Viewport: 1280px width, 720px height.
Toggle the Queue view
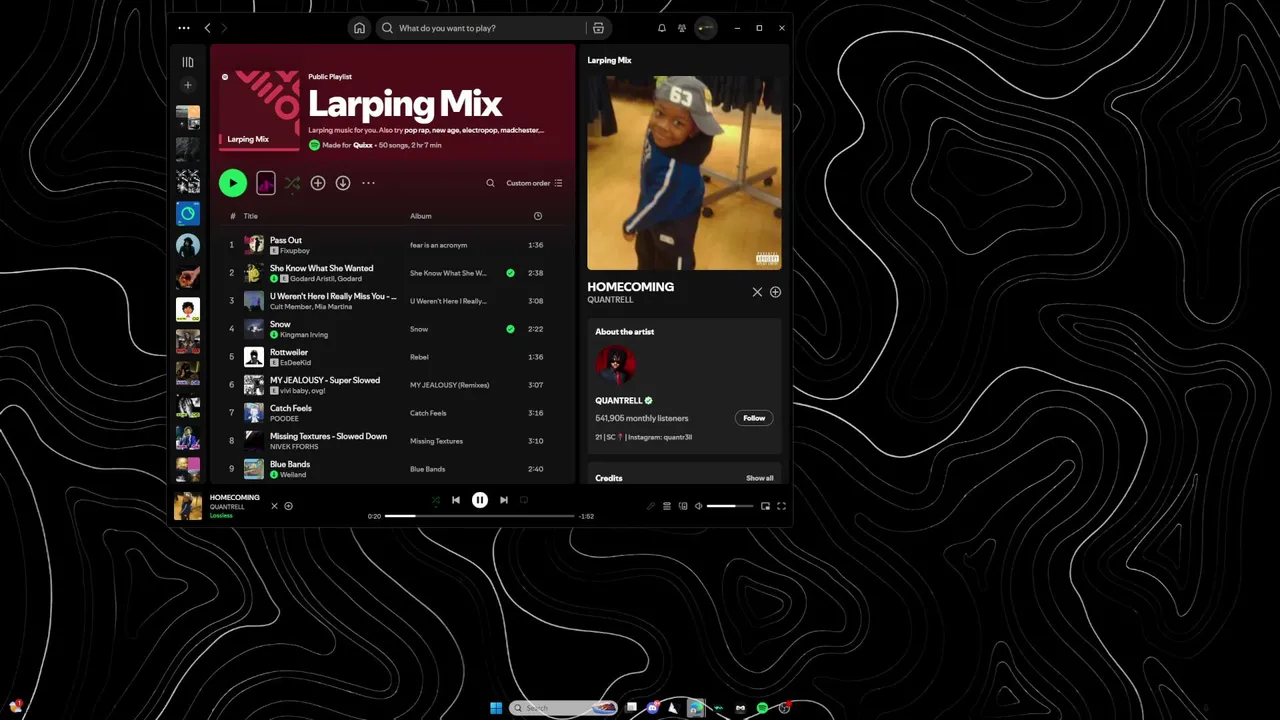click(667, 506)
